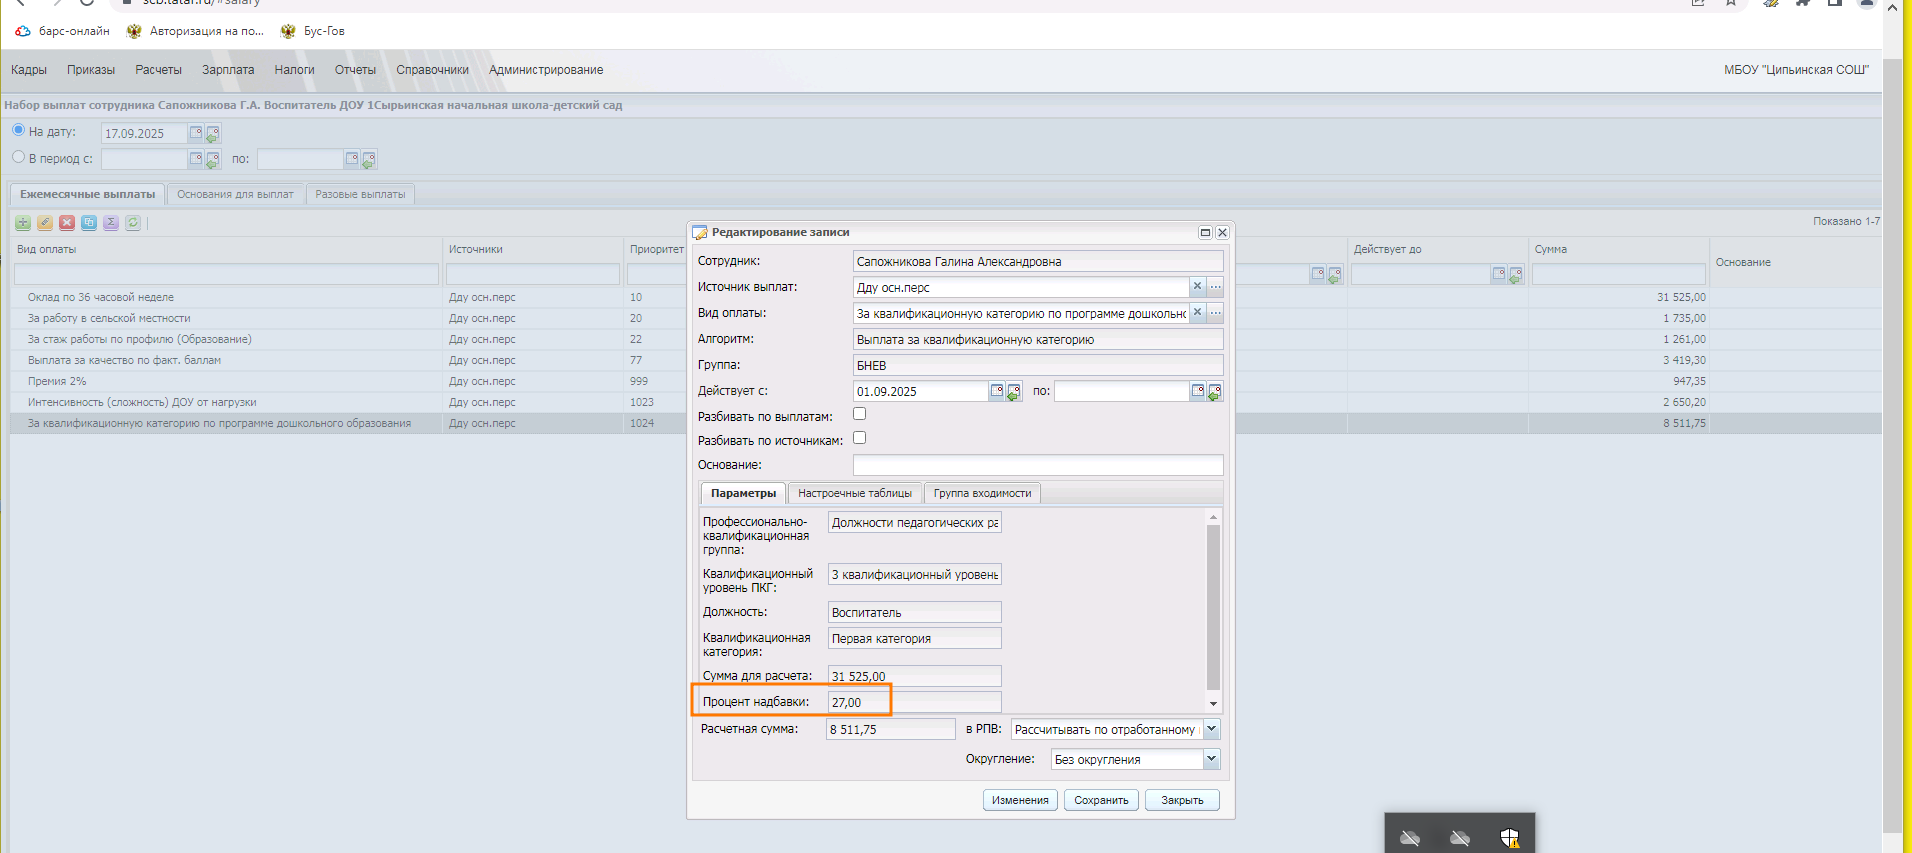Switch to the 'Группа входимости' tab
Viewport: 1912px width, 853px height.
coord(982,493)
